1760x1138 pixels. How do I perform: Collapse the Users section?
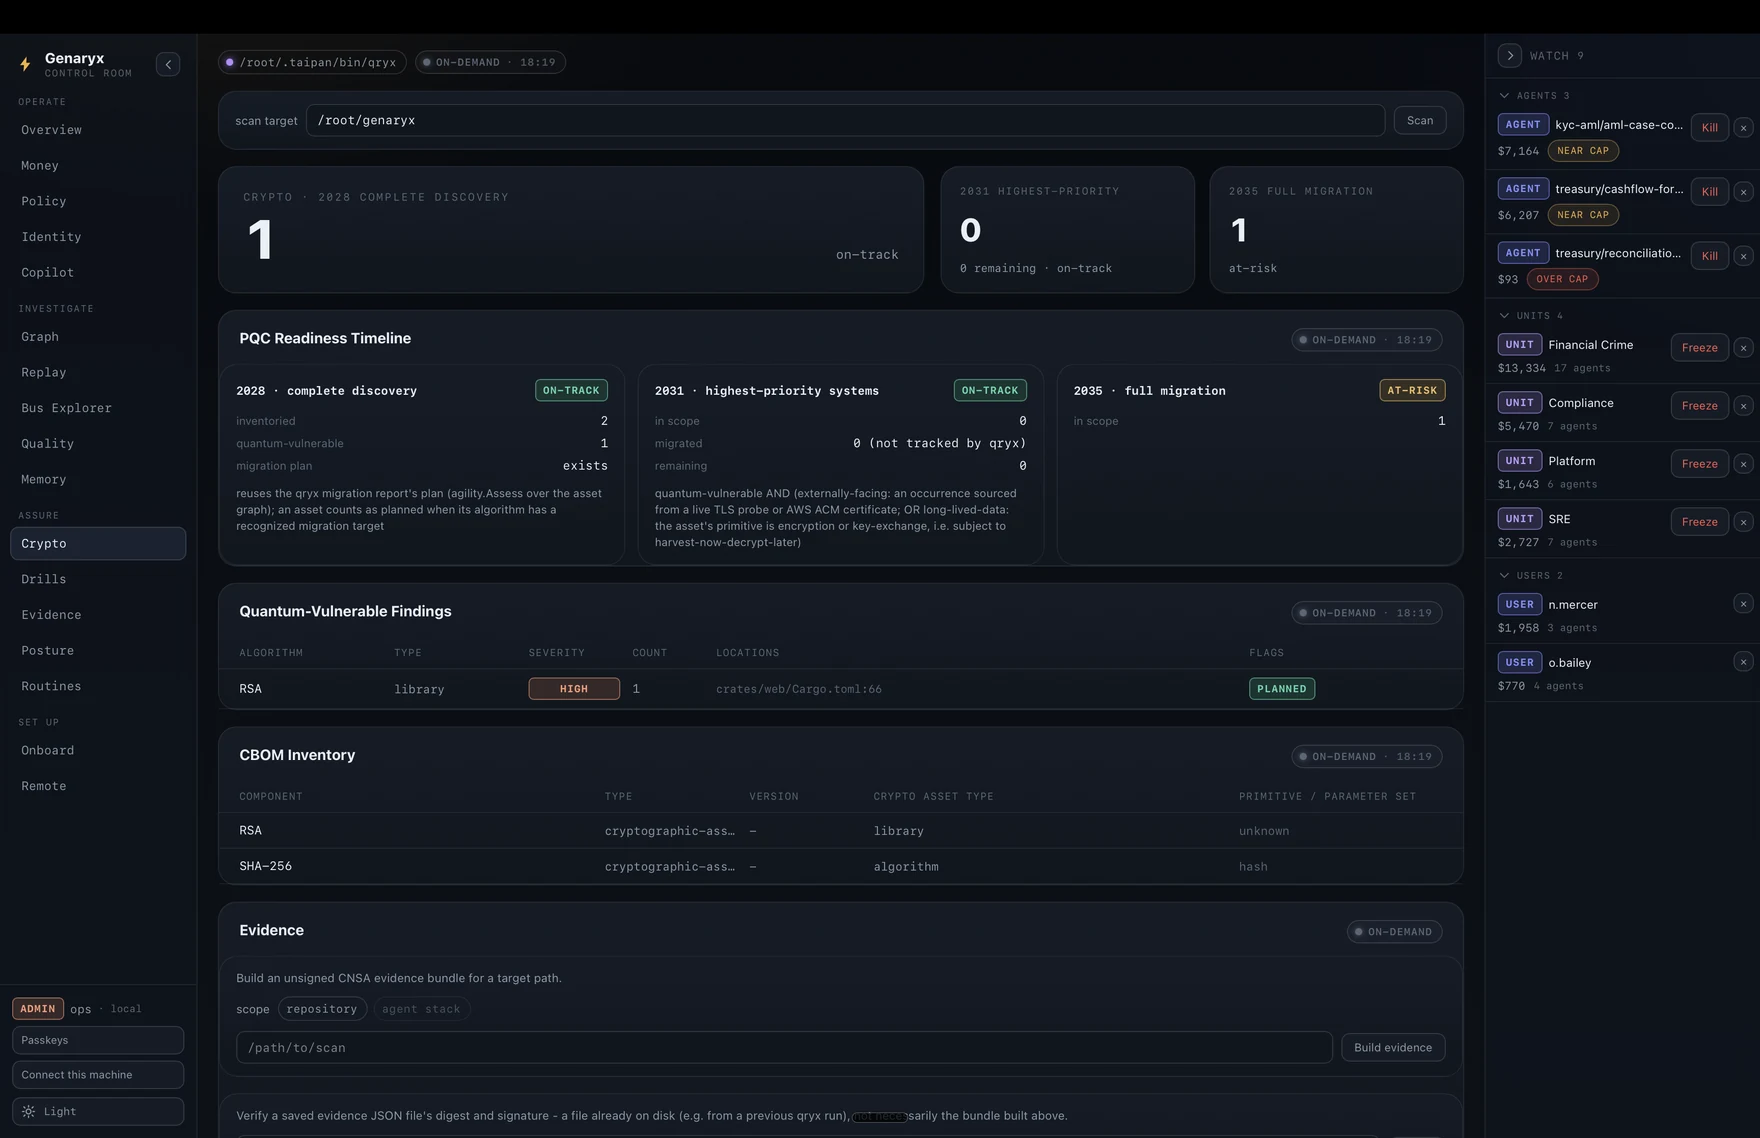[x=1504, y=576]
